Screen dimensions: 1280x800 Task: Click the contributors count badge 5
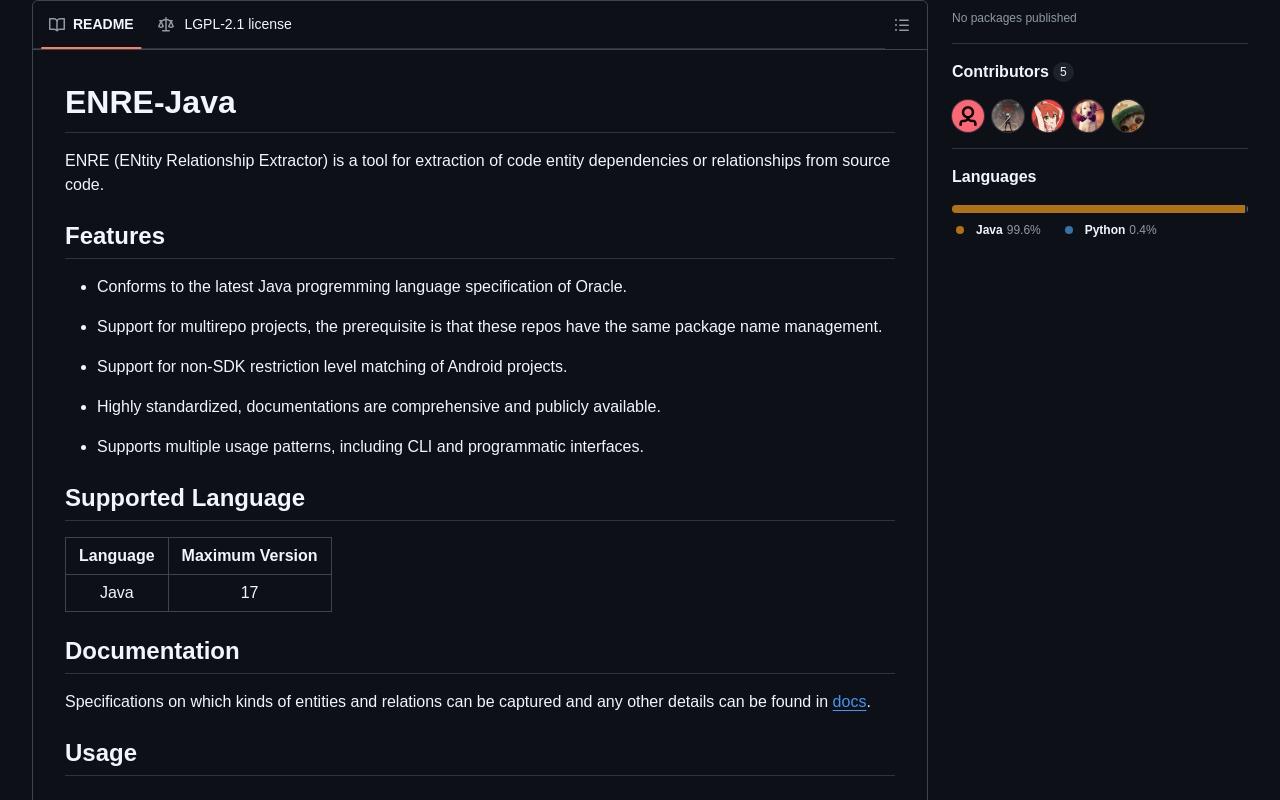click(1063, 72)
